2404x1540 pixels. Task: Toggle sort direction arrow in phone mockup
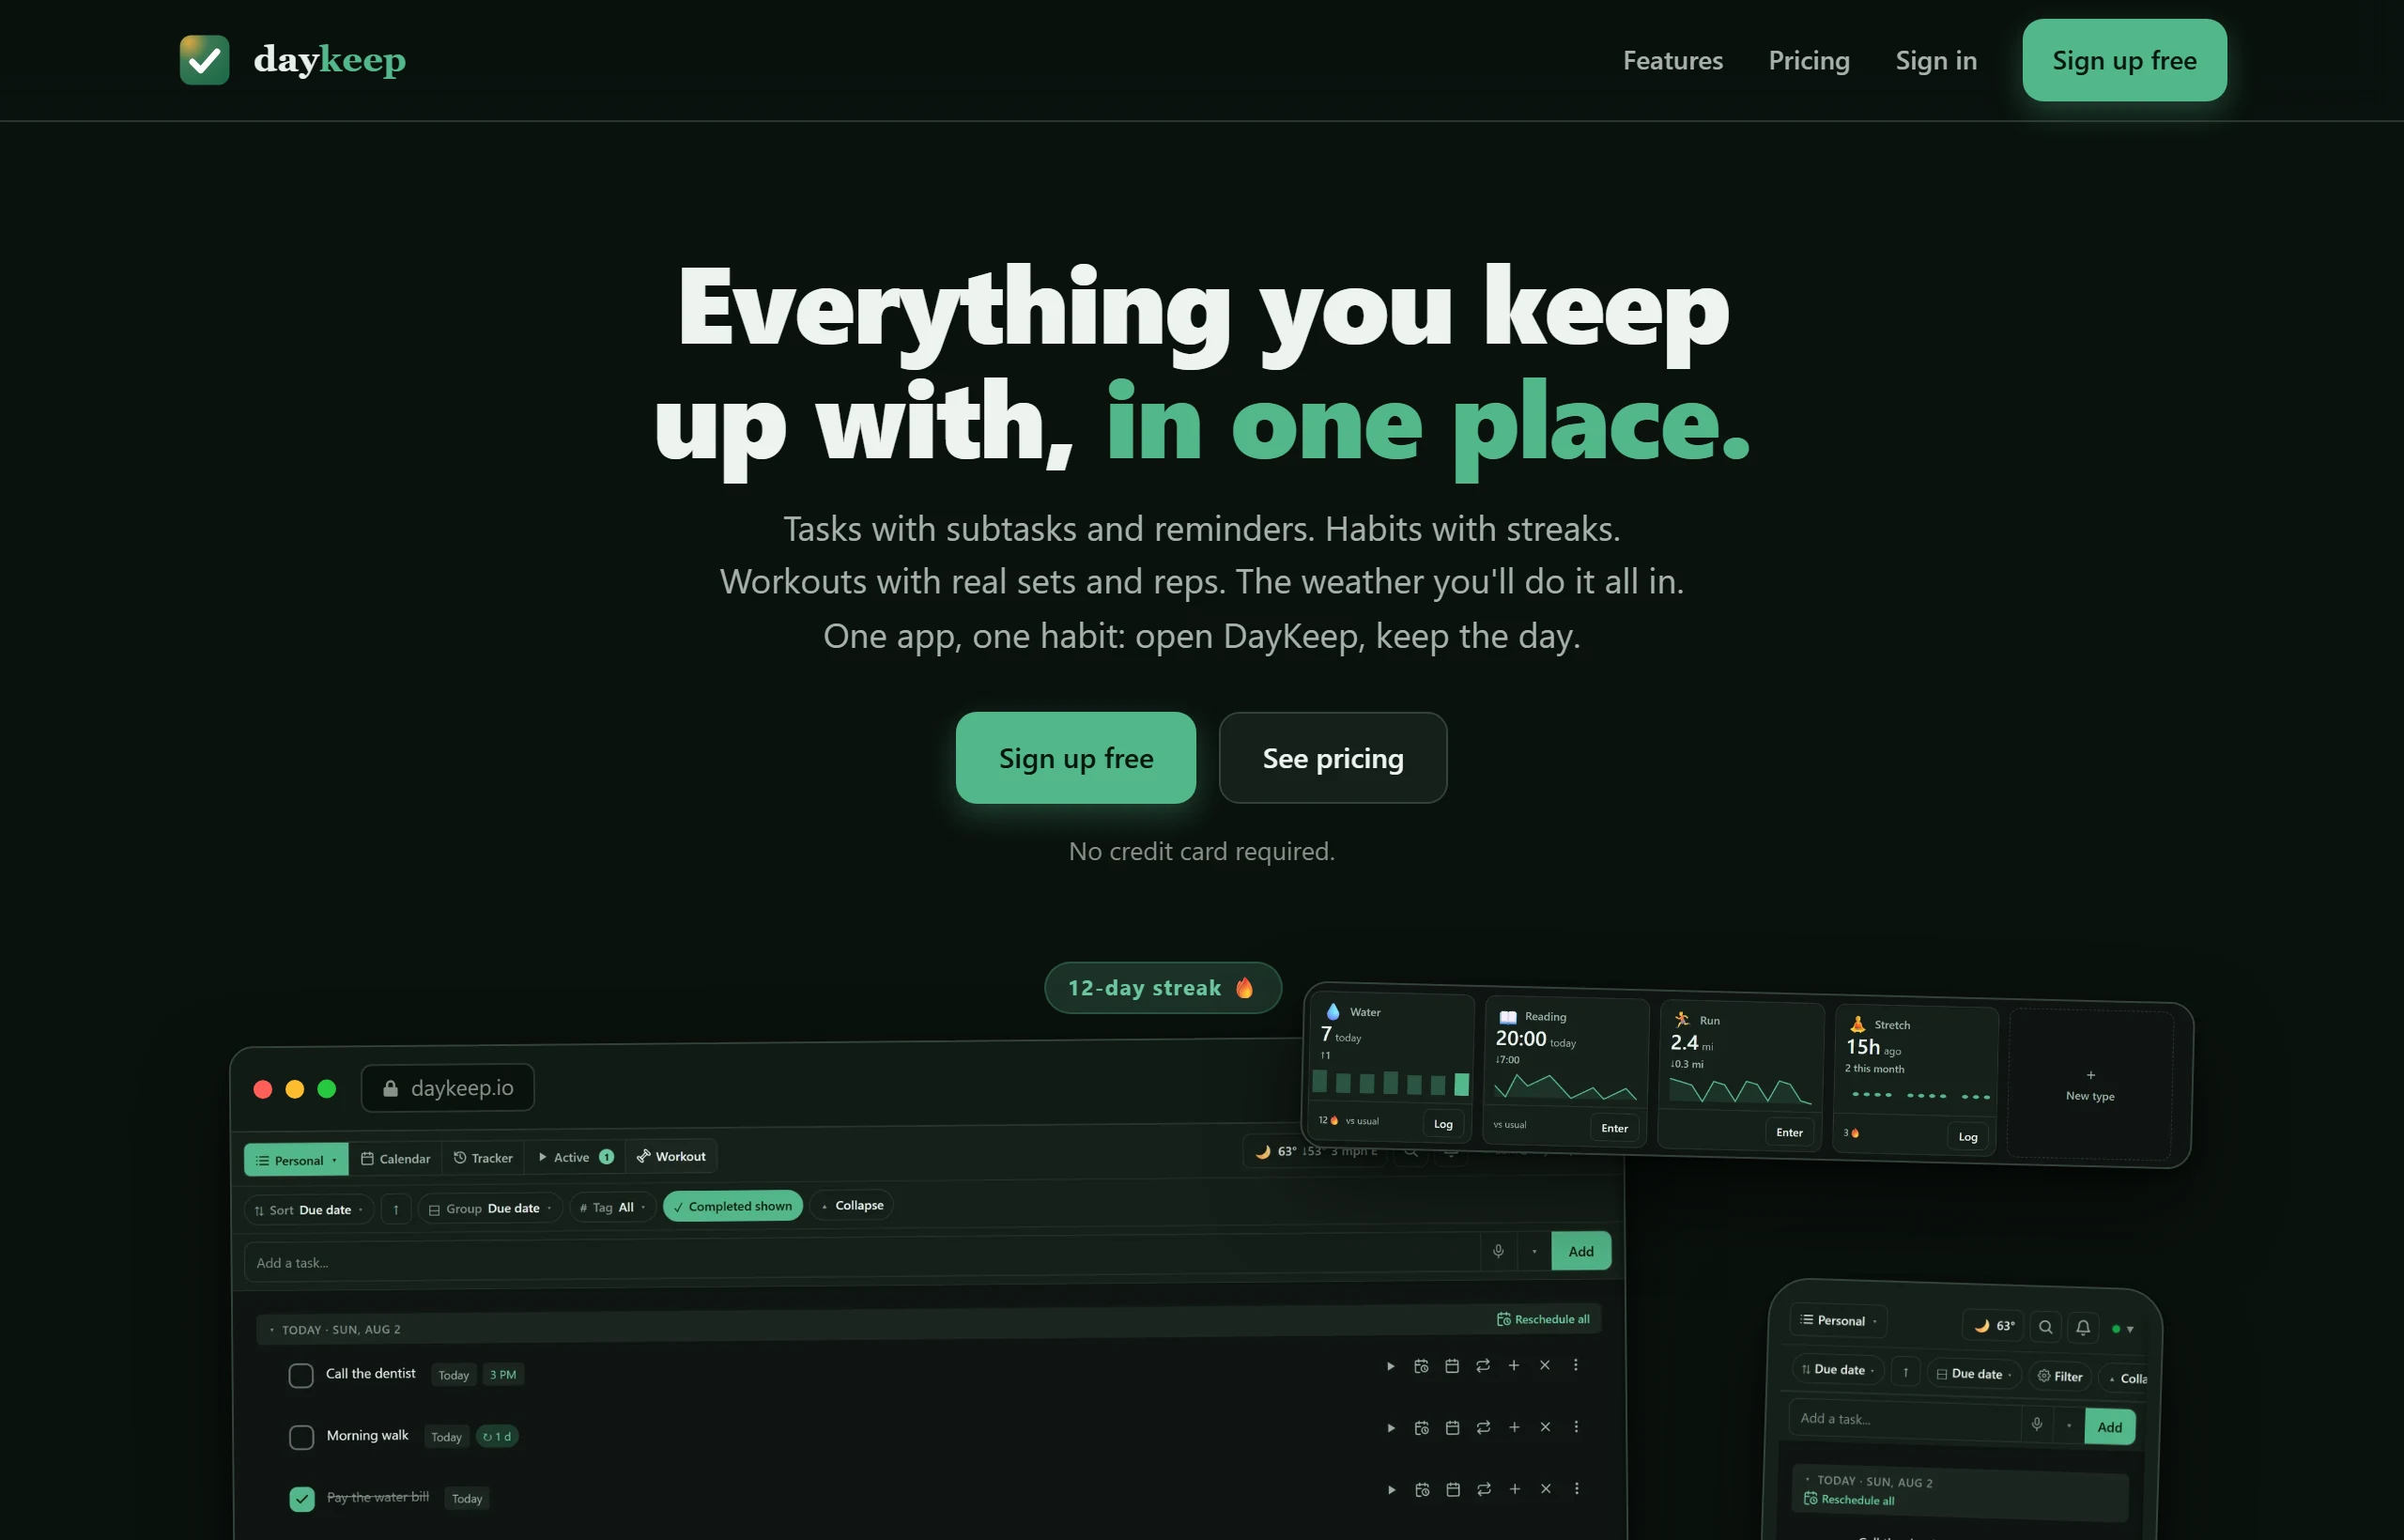pos(1906,1372)
